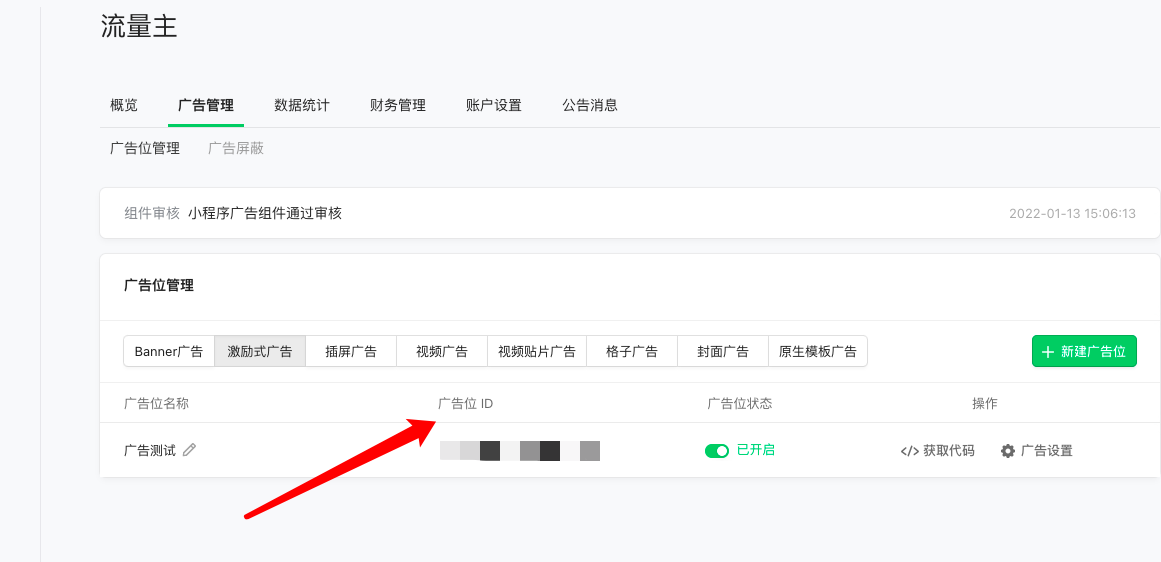Click the gear icon for 广告设置
This screenshot has width=1161, height=562.
1008,451
